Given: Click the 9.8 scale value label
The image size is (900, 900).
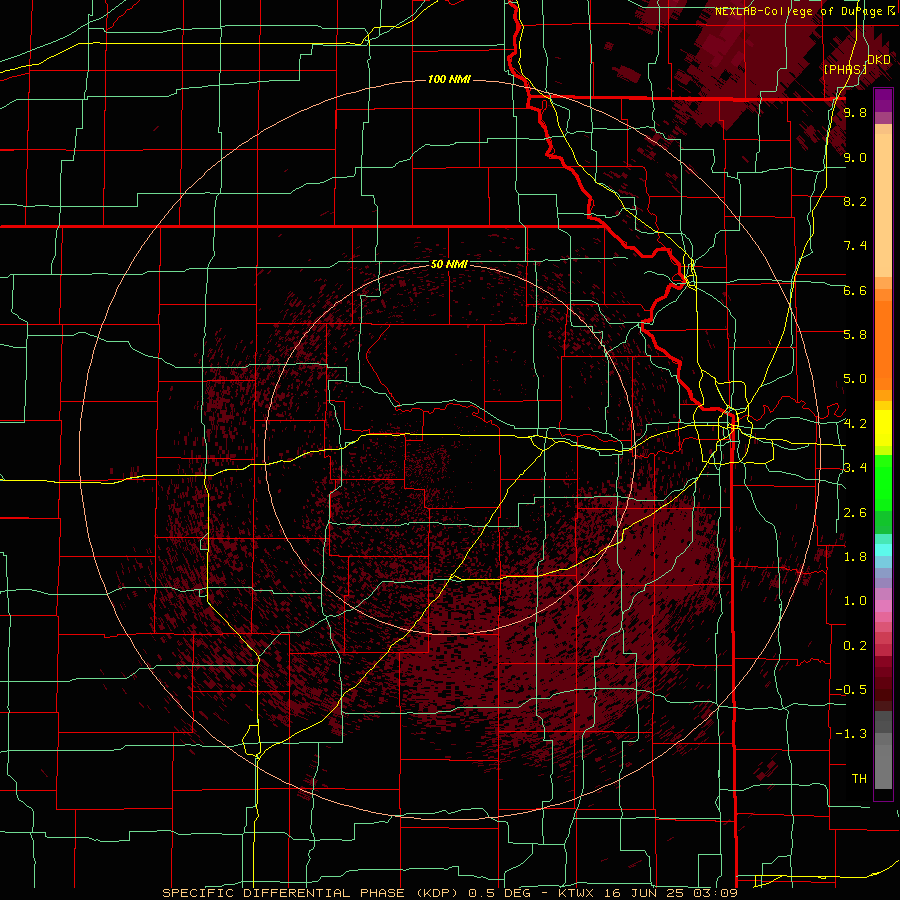Looking at the screenshot, I should pyautogui.click(x=855, y=113).
